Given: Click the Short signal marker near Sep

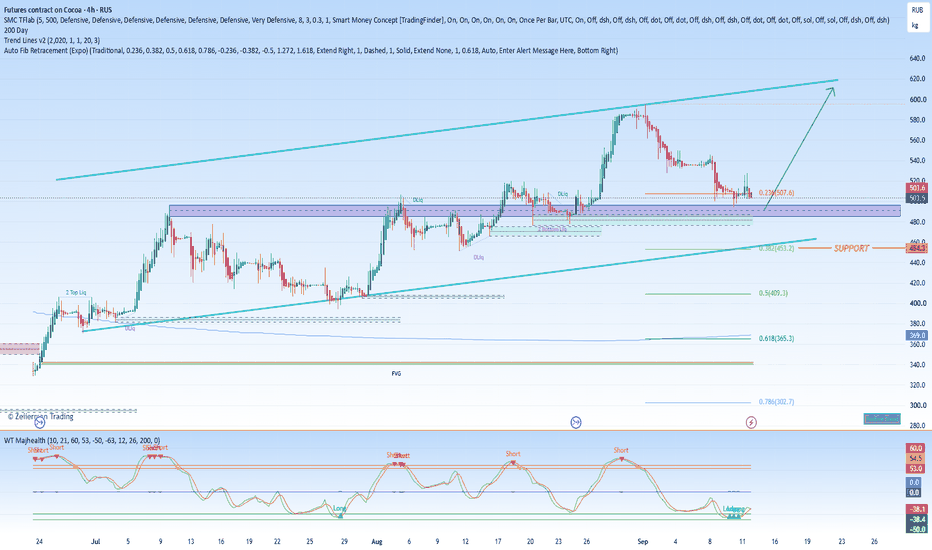Looking at the screenshot, I should click(621, 451).
